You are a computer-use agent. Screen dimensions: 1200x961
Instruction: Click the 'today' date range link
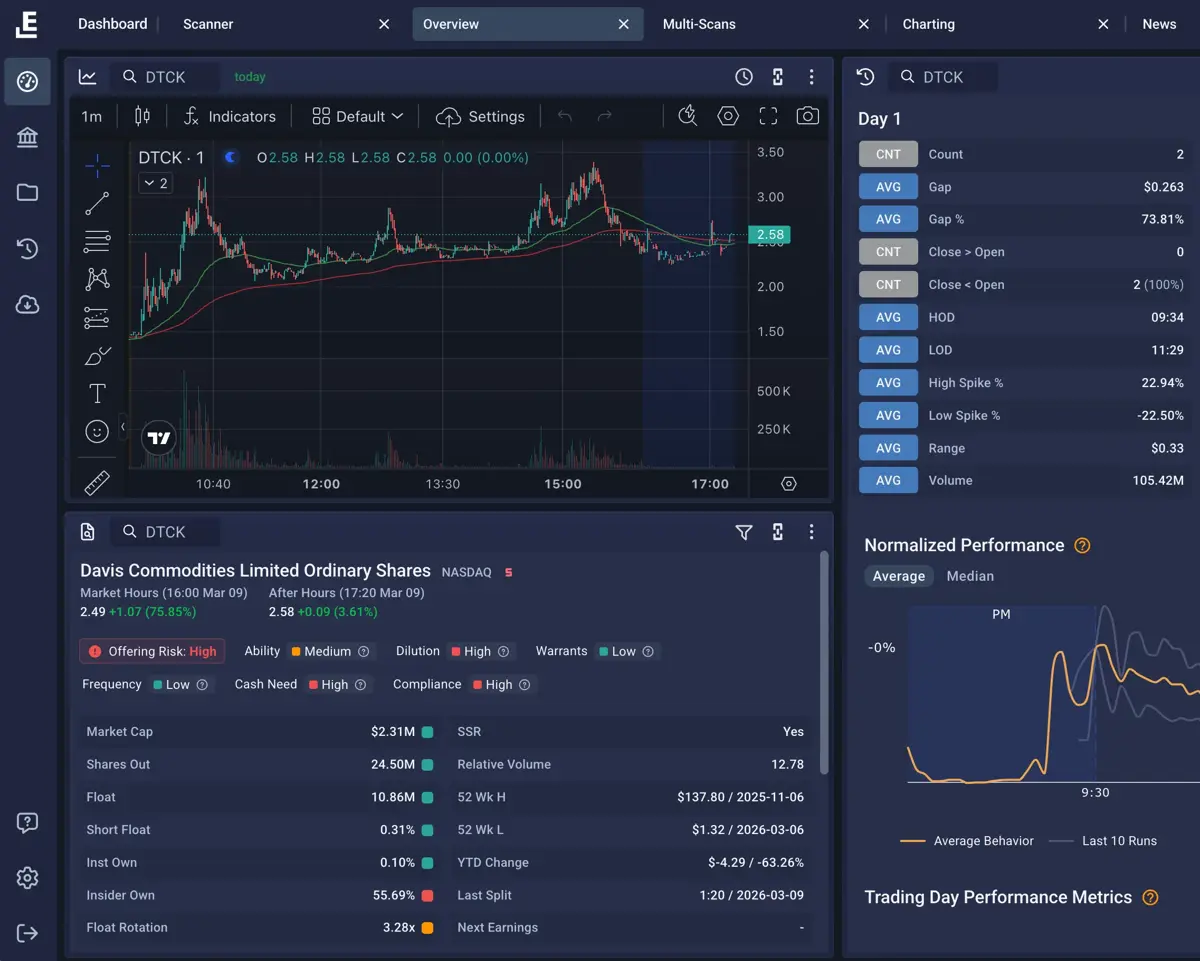[249, 76]
